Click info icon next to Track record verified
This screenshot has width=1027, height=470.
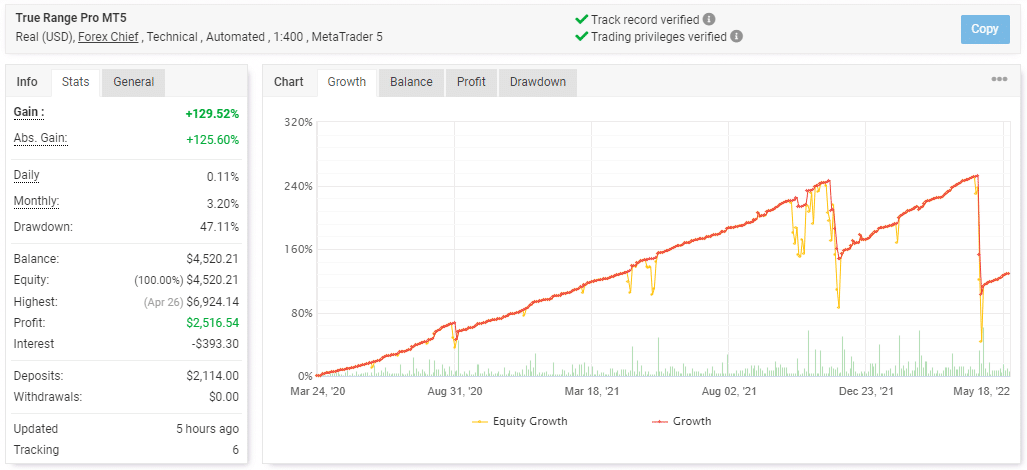(709, 19)
